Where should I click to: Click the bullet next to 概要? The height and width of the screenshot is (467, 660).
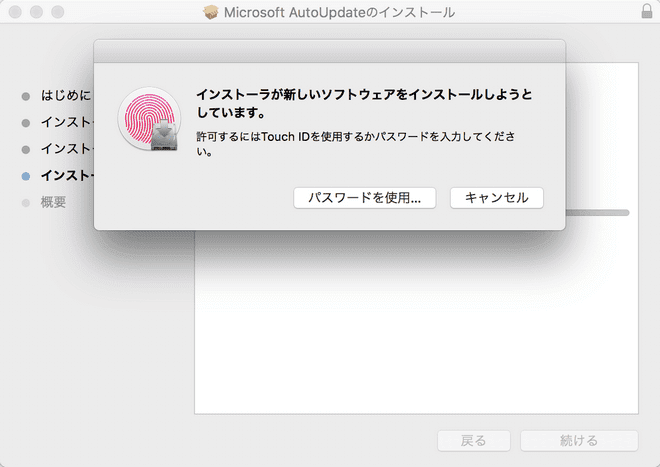click(x=26, y=203)
